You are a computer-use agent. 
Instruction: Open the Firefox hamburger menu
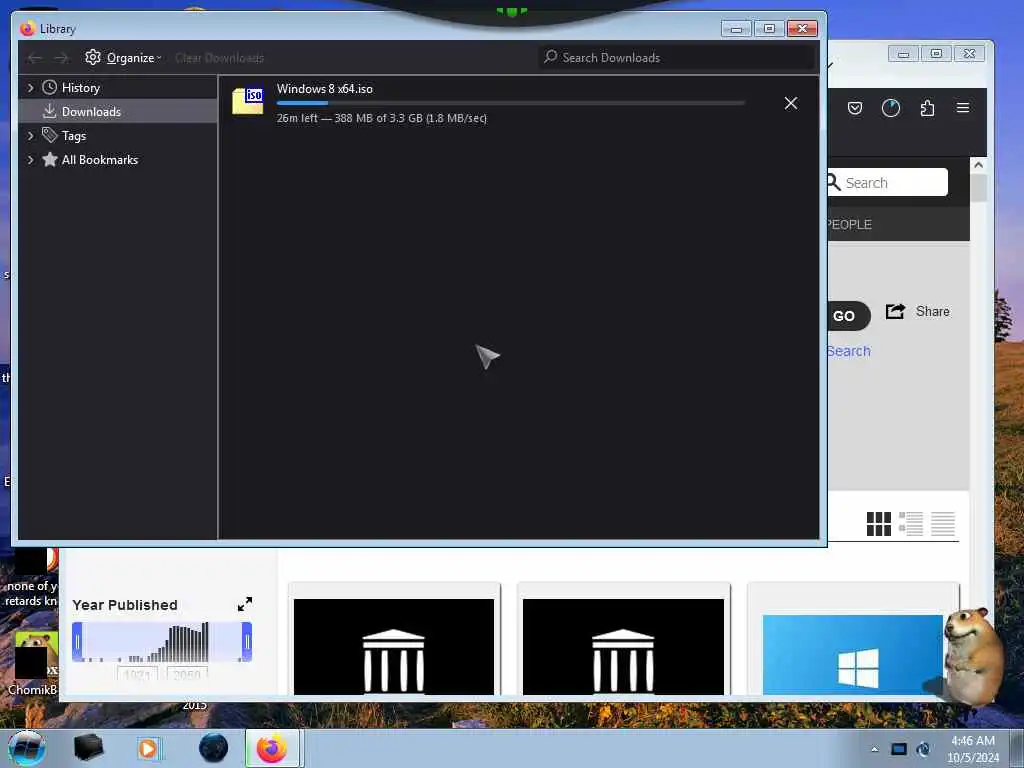[963, 108]
